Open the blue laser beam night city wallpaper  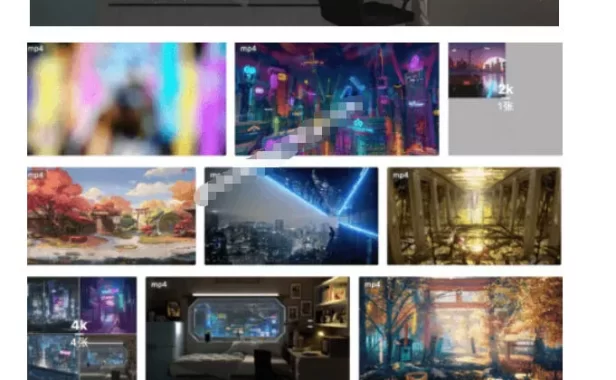coord(291,216)
